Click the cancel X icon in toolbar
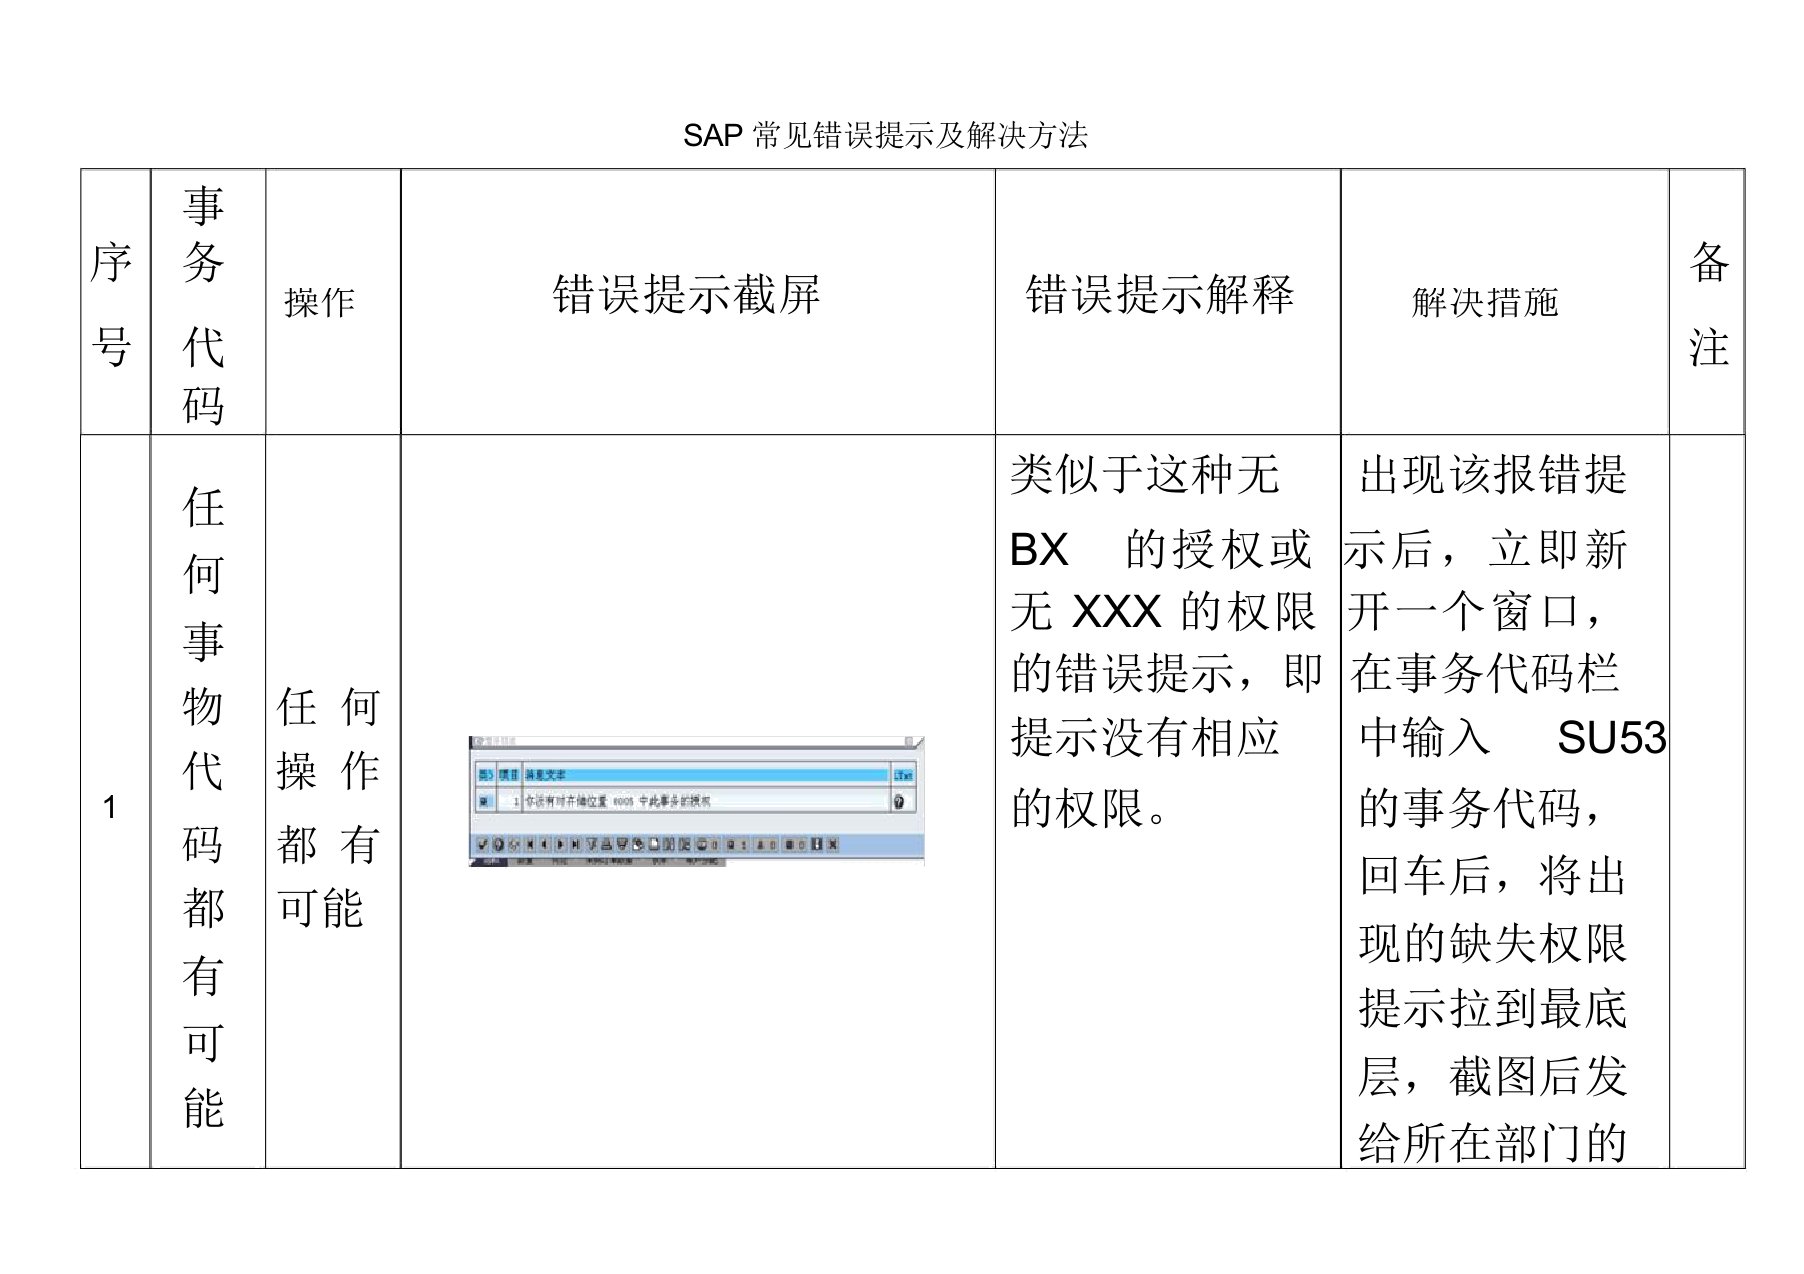 click(x=833, y=844)
